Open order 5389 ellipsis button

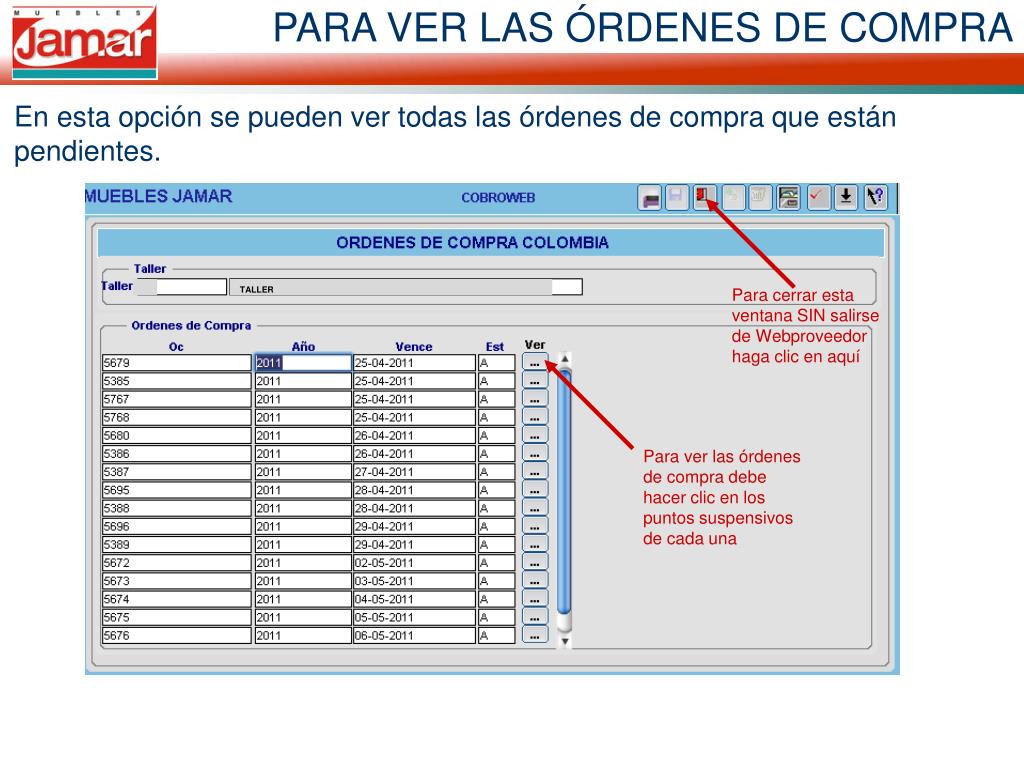point(535,545)
